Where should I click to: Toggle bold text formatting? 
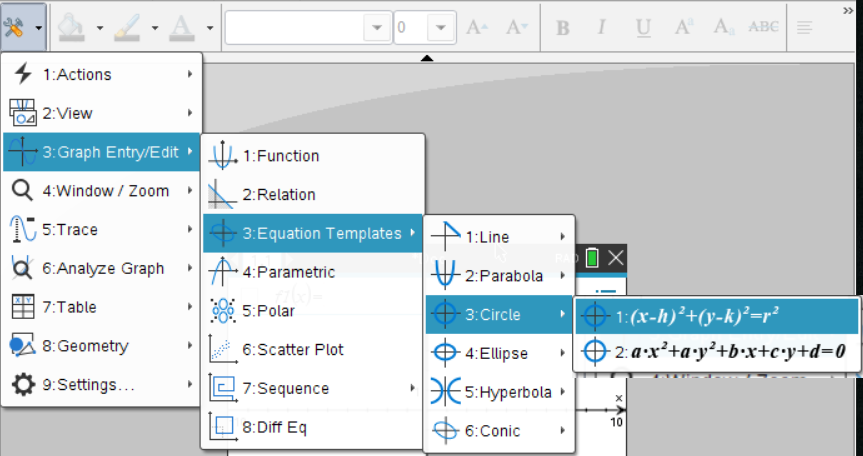click(x=562, y=27)
